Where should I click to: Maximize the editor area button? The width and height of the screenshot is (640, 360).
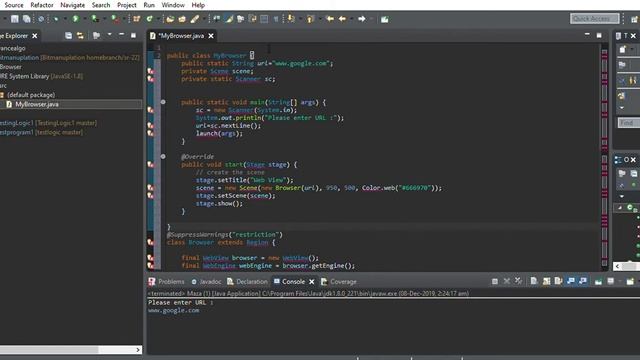599,36
